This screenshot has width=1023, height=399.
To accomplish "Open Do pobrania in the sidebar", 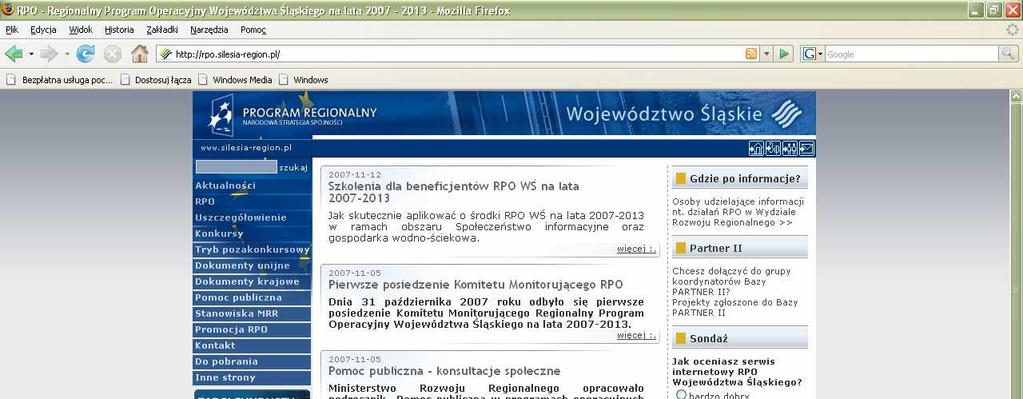I will click(252, 361).
